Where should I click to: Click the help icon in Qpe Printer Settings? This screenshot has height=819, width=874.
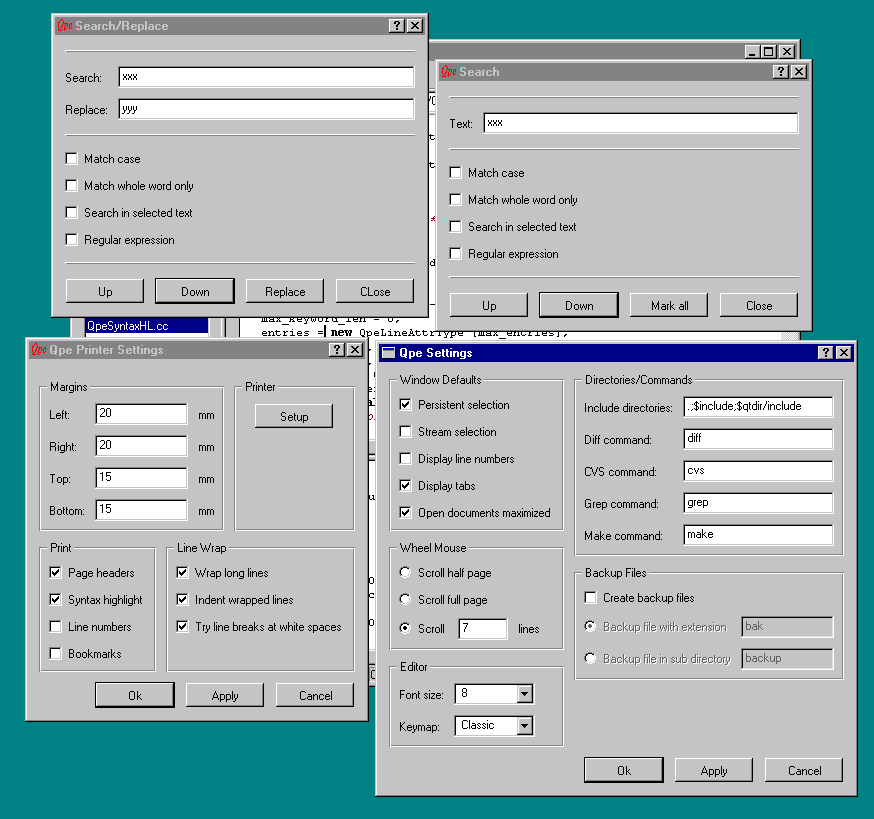[336, 350]
